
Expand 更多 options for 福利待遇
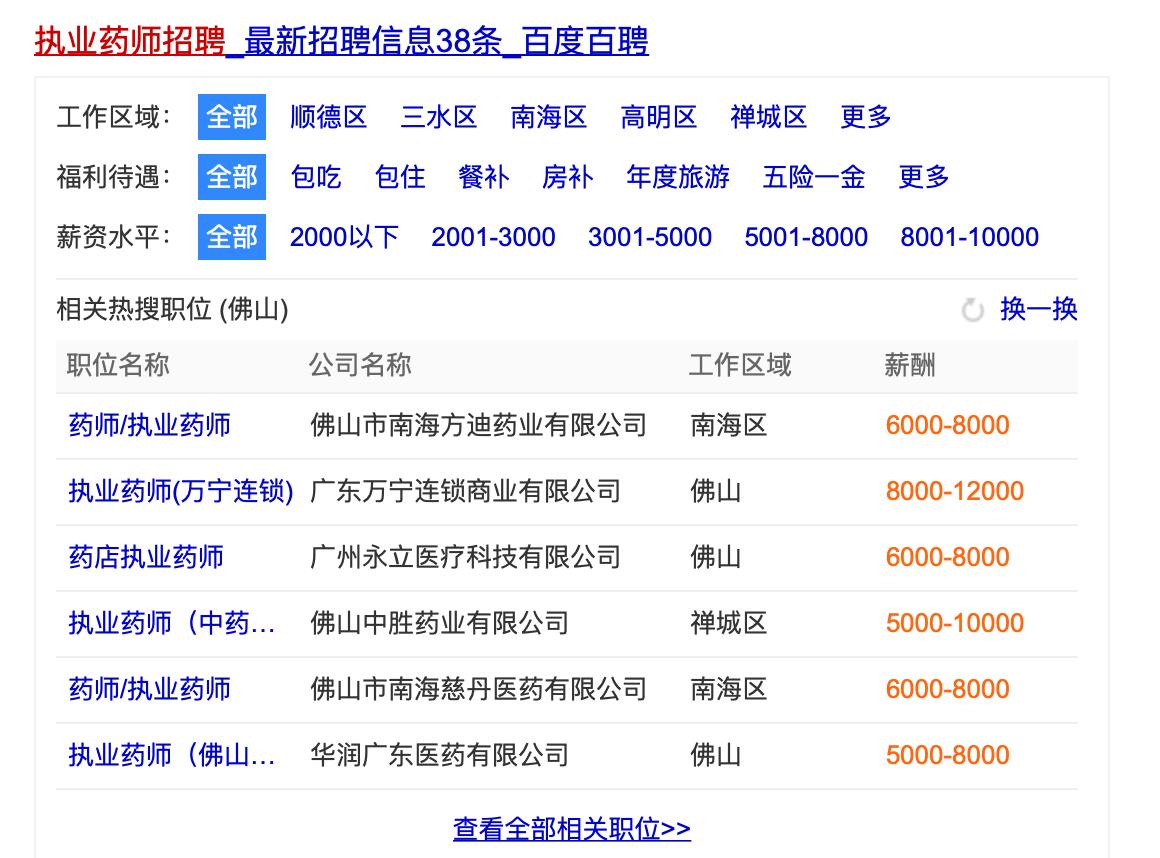coord(923,177)
